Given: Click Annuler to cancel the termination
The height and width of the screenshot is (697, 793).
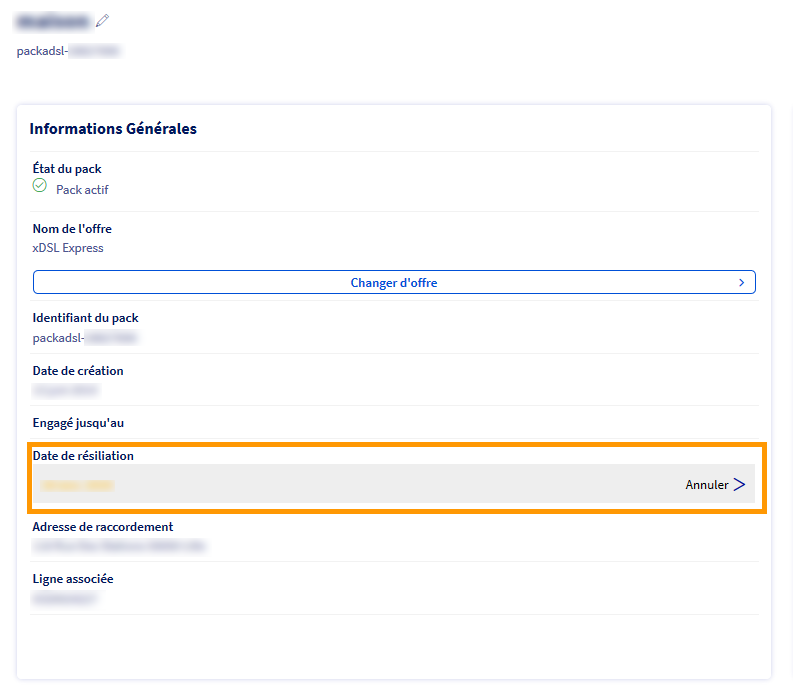Looking at the screenshot, I should (706, 485).
